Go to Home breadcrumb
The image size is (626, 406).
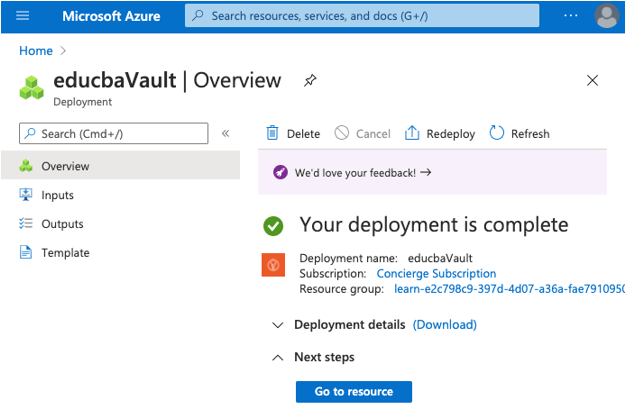click(x=36, y=51)
